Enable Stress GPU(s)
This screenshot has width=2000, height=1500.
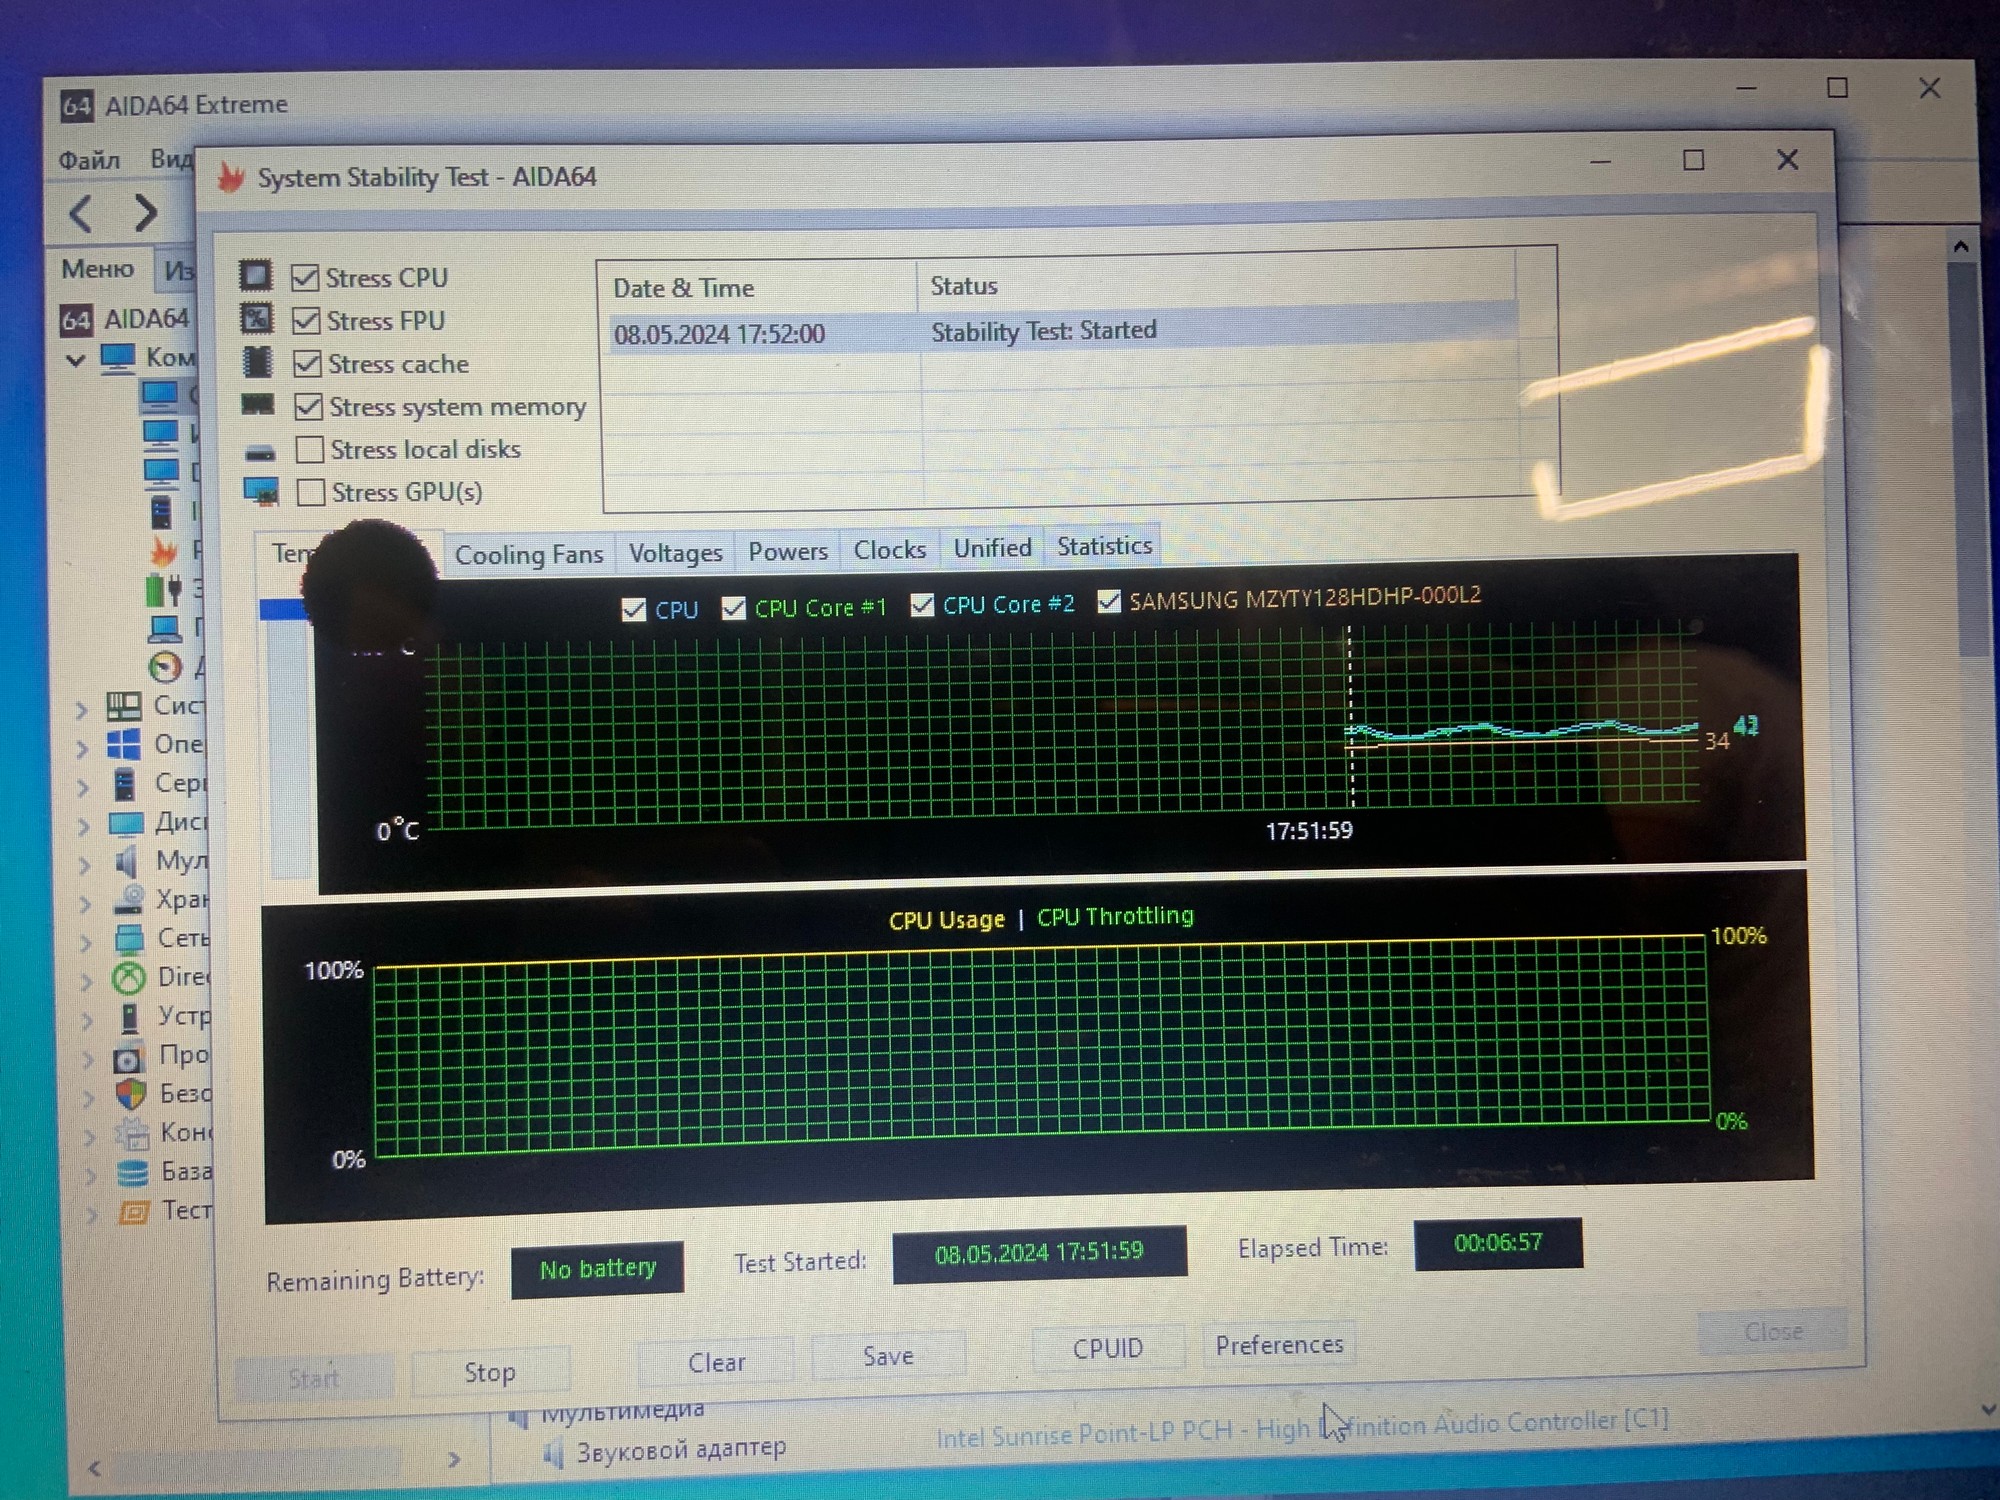310,492
